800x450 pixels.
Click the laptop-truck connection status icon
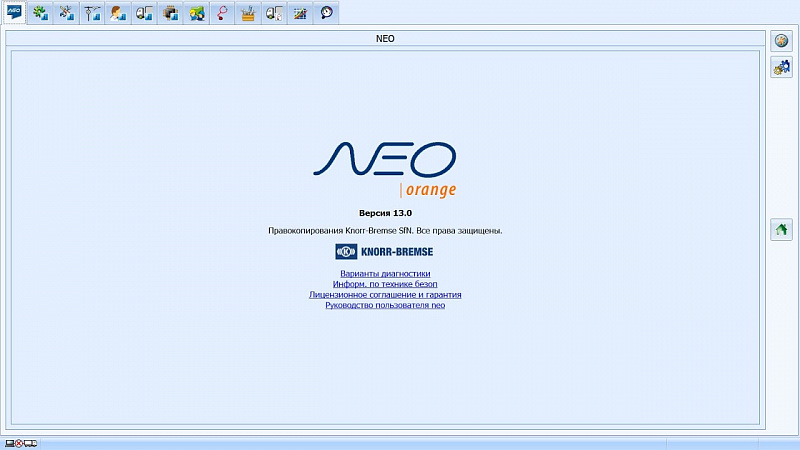pyautogui.click(x=21, y=443)
